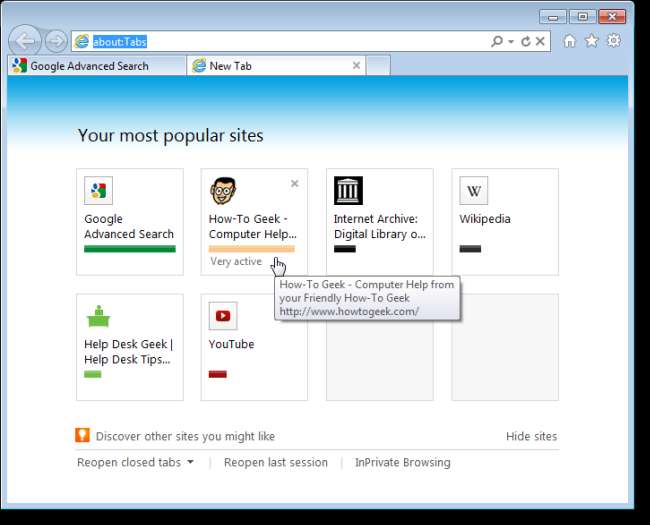Image resolution: width=650 pixels, height=525 pixels.
Task: Start InPrivate Browsing
Action: point(403,462)
